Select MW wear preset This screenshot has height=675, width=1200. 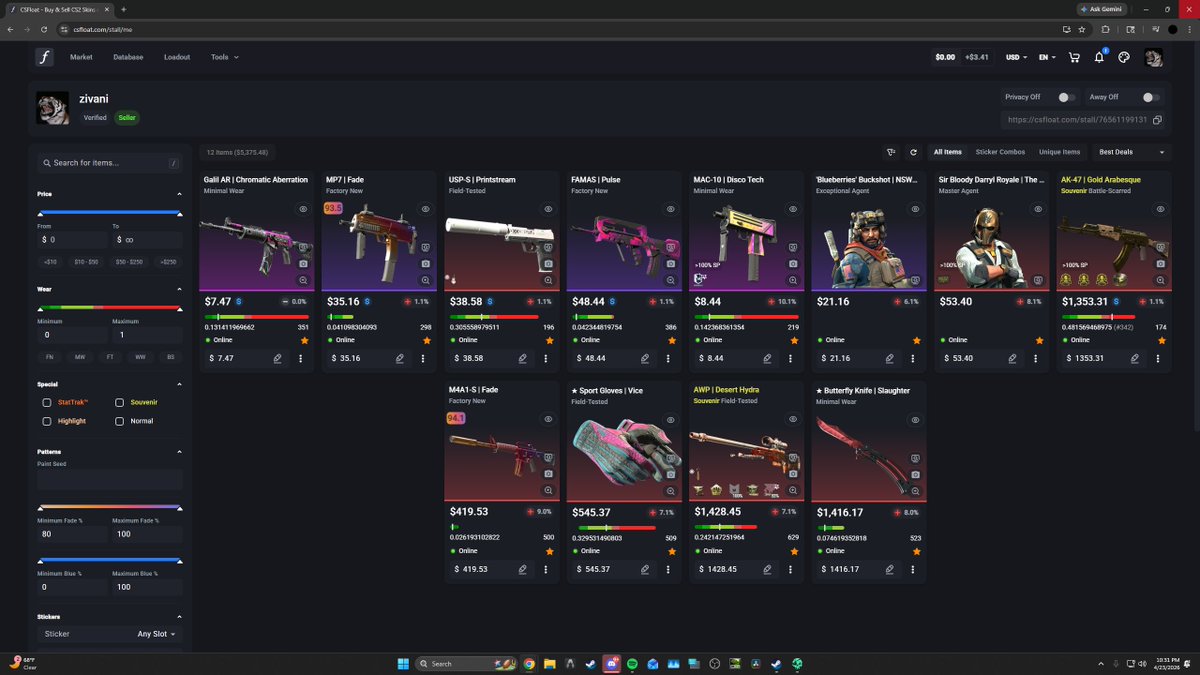click(79, 356)
